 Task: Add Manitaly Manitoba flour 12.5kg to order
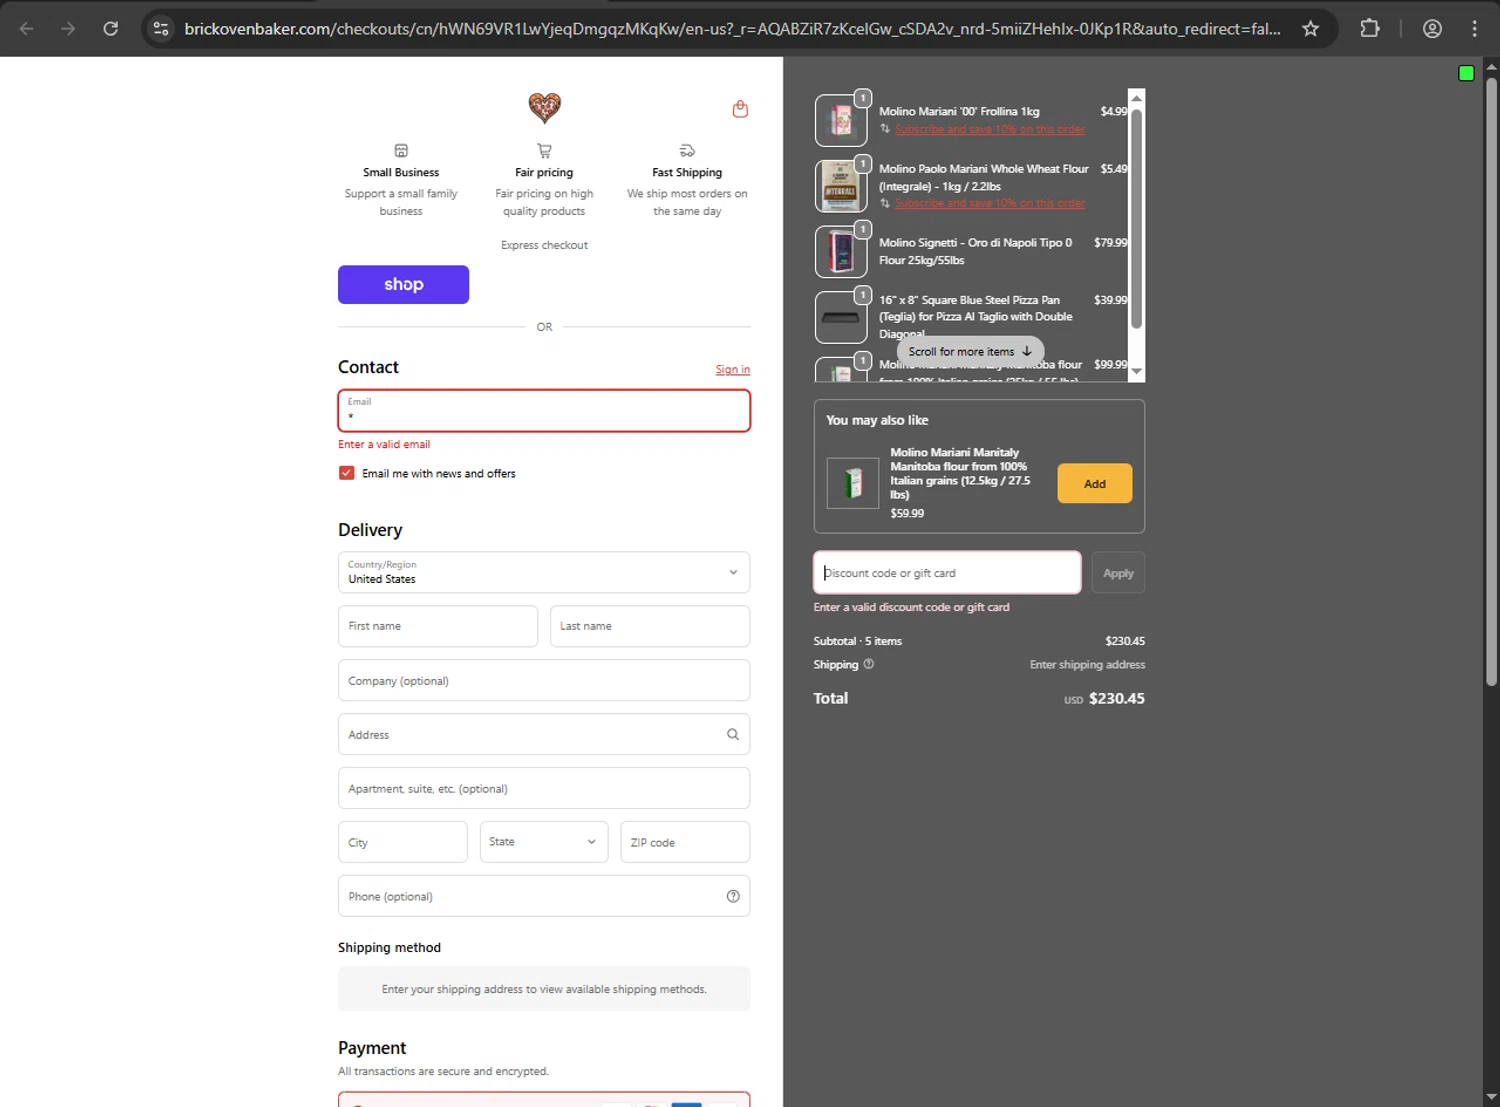pos(1095,483)
